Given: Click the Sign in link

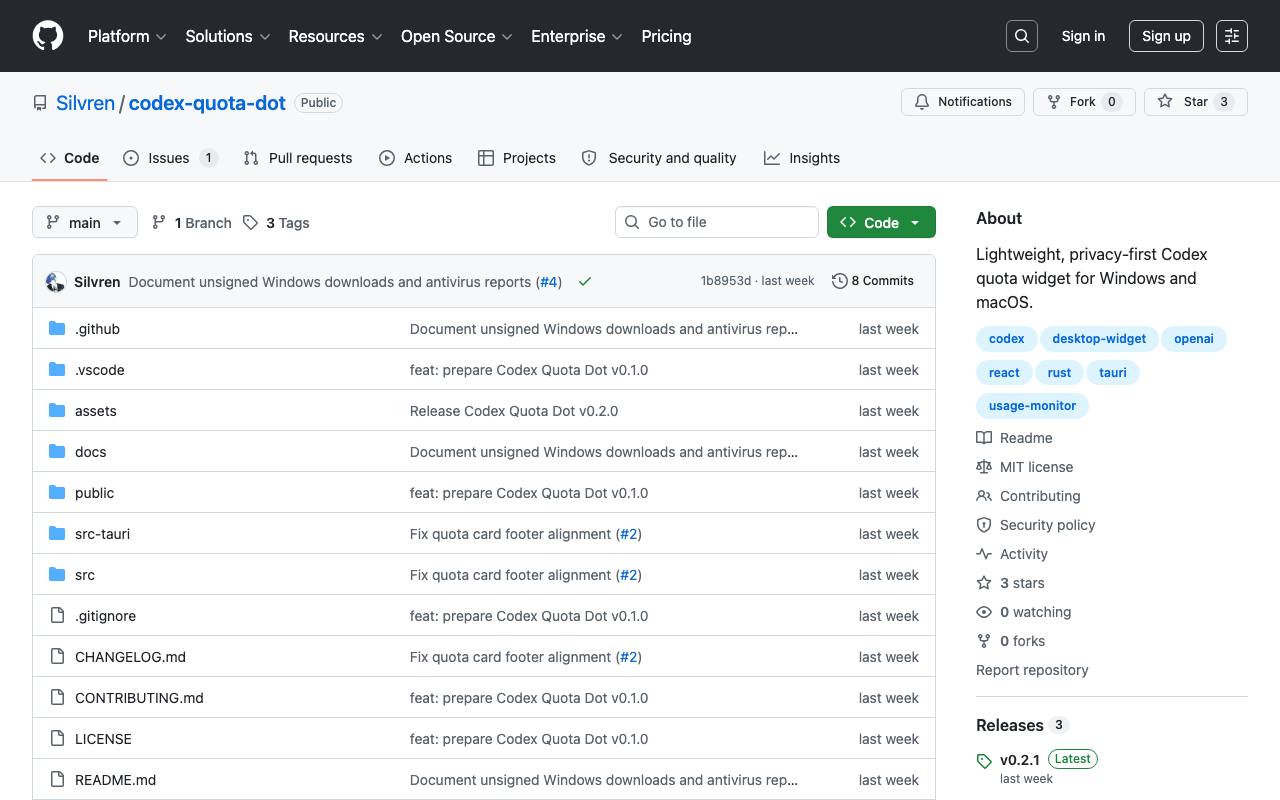Looking at the screenshot, I should click(x=1083, y=36).
